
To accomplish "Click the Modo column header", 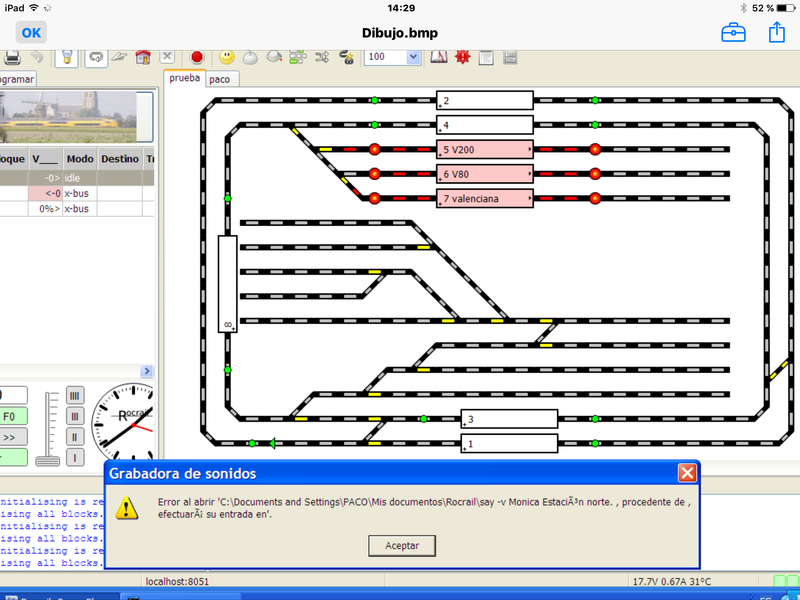I will (80, 159).
